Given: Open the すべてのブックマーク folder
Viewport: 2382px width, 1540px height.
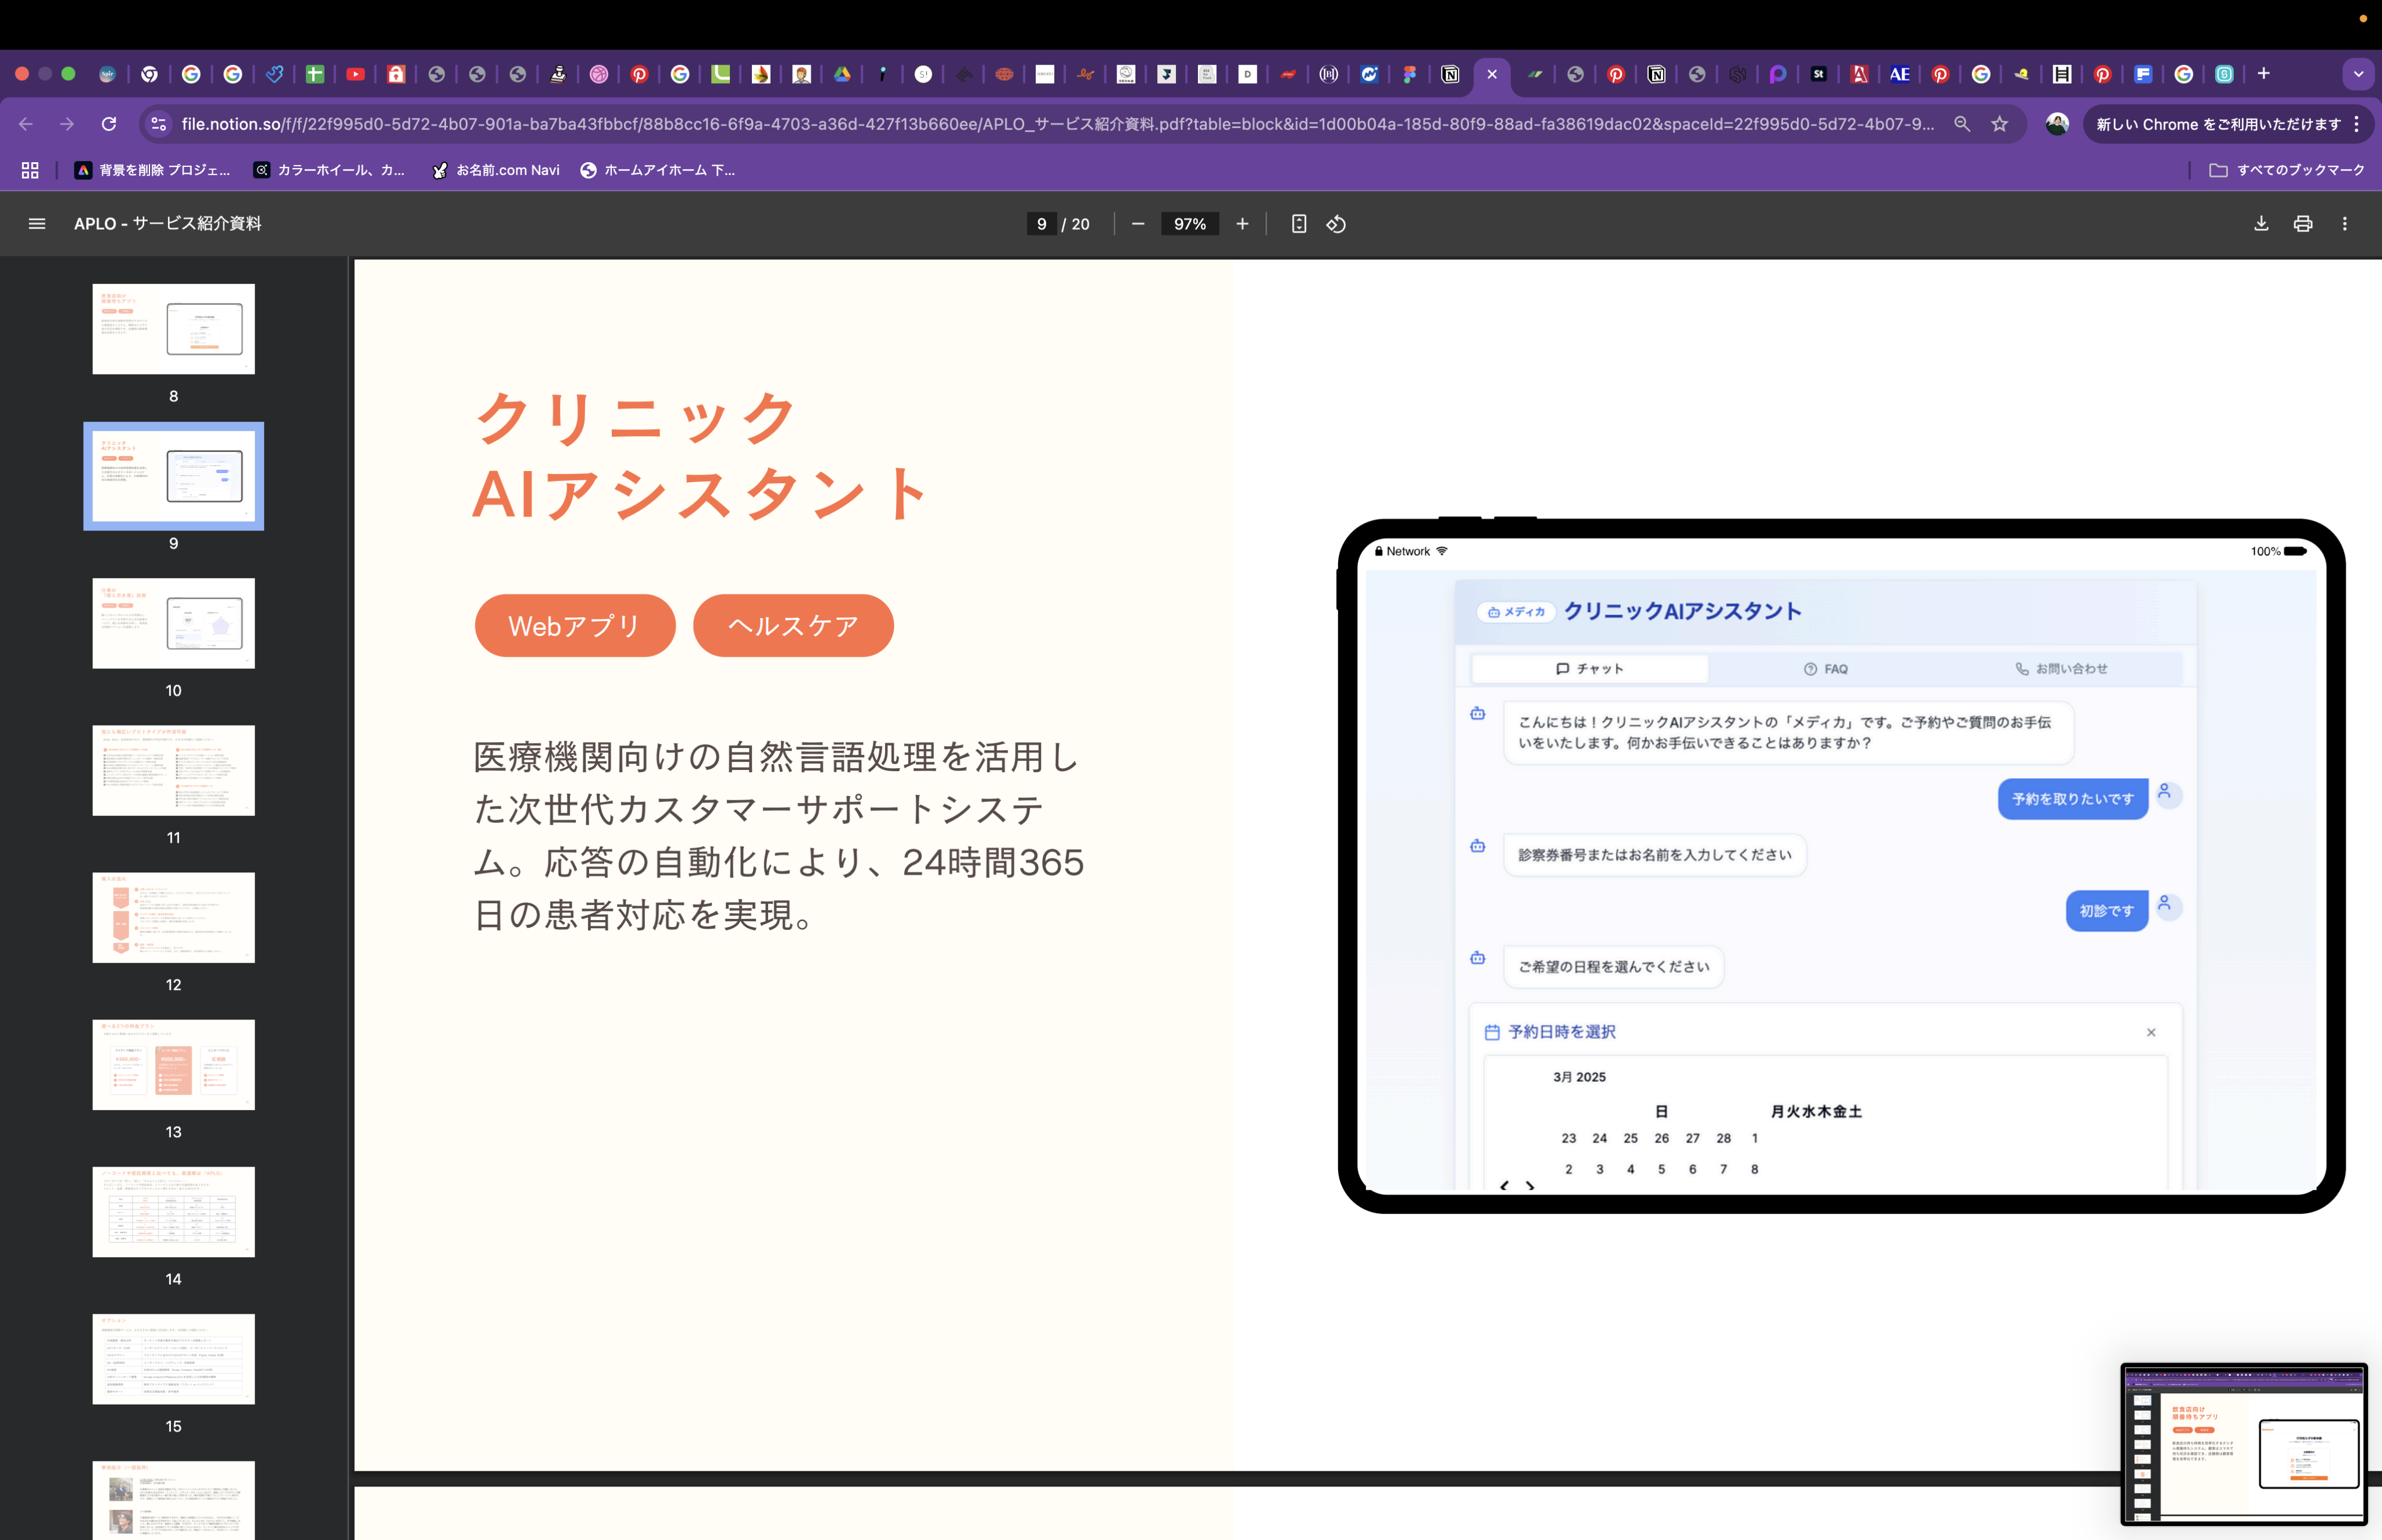Looking at the screenshot, I should [x=2286, y=170].
